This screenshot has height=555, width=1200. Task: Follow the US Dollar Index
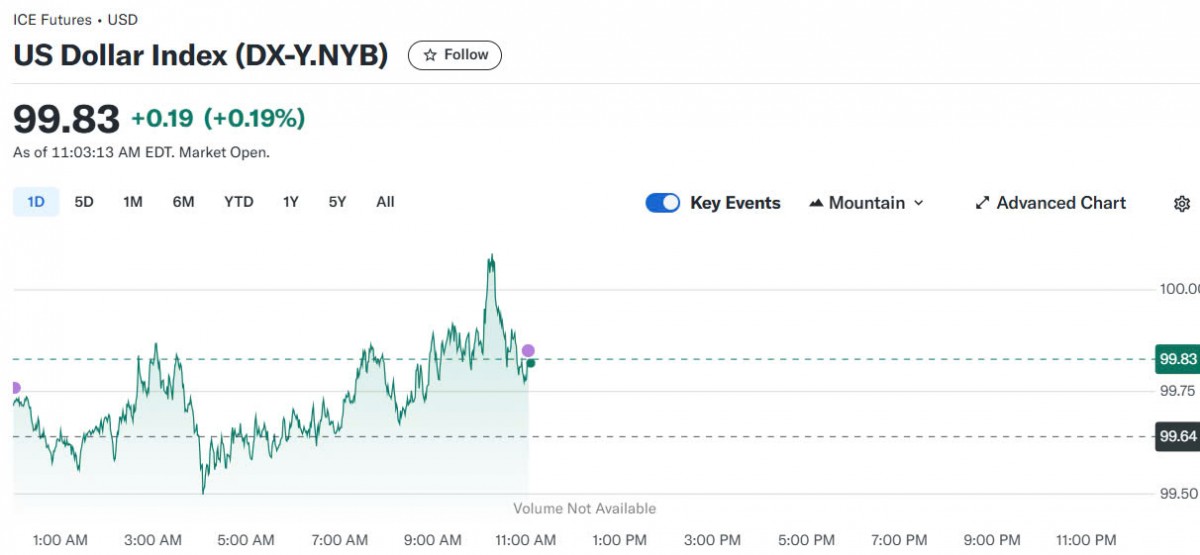tap(455, 55)
